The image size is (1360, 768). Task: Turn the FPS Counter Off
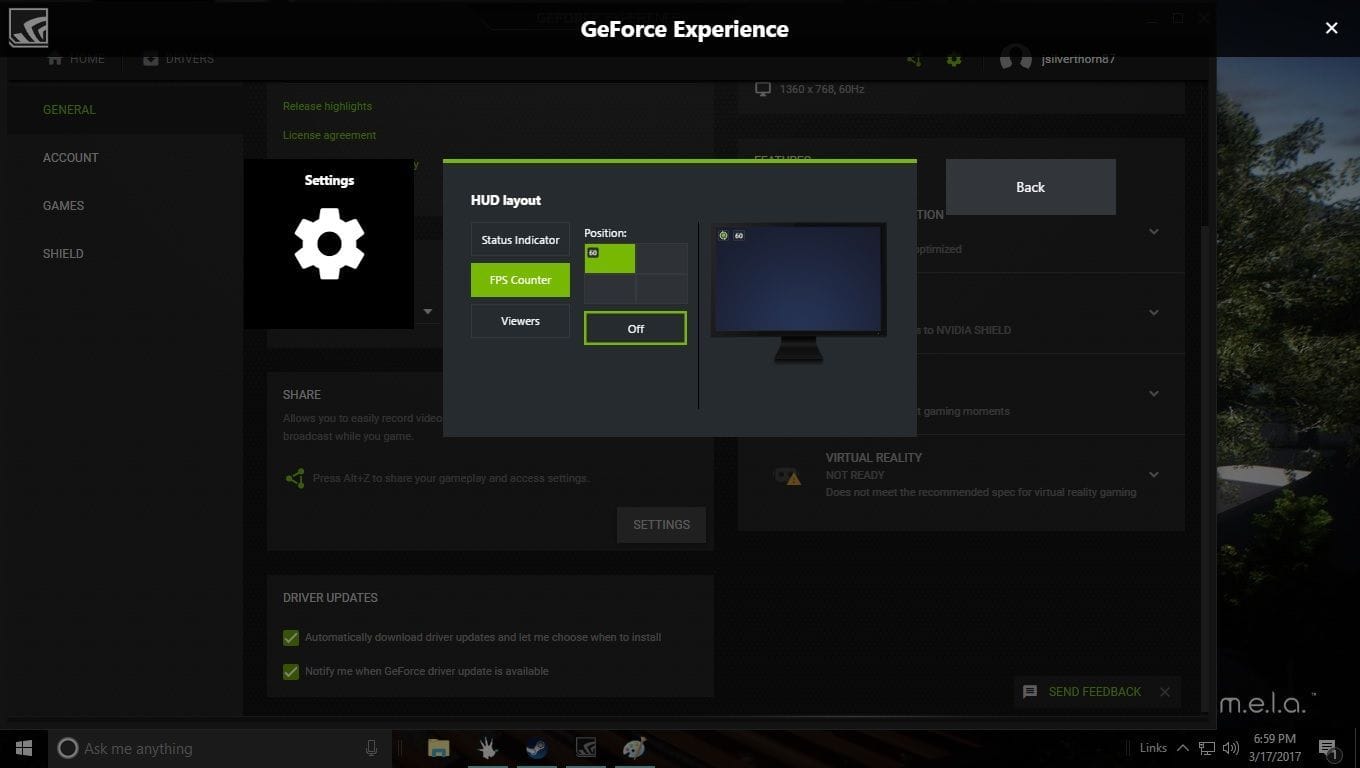point(635,327)
